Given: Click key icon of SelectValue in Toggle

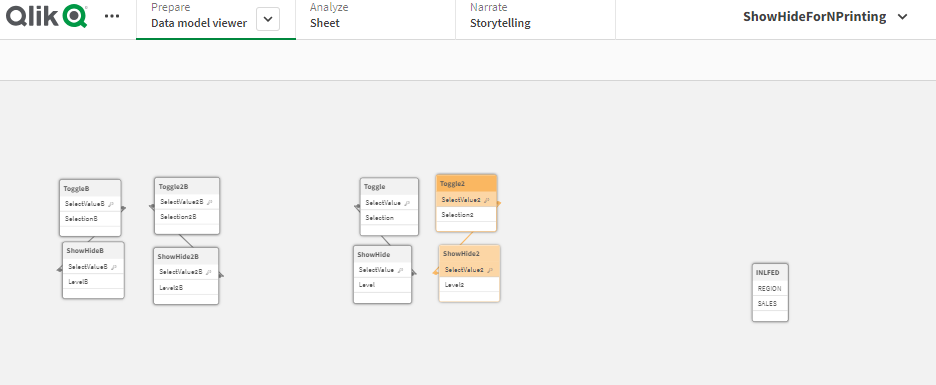Looking at the screenshot, I should (407, 203).
